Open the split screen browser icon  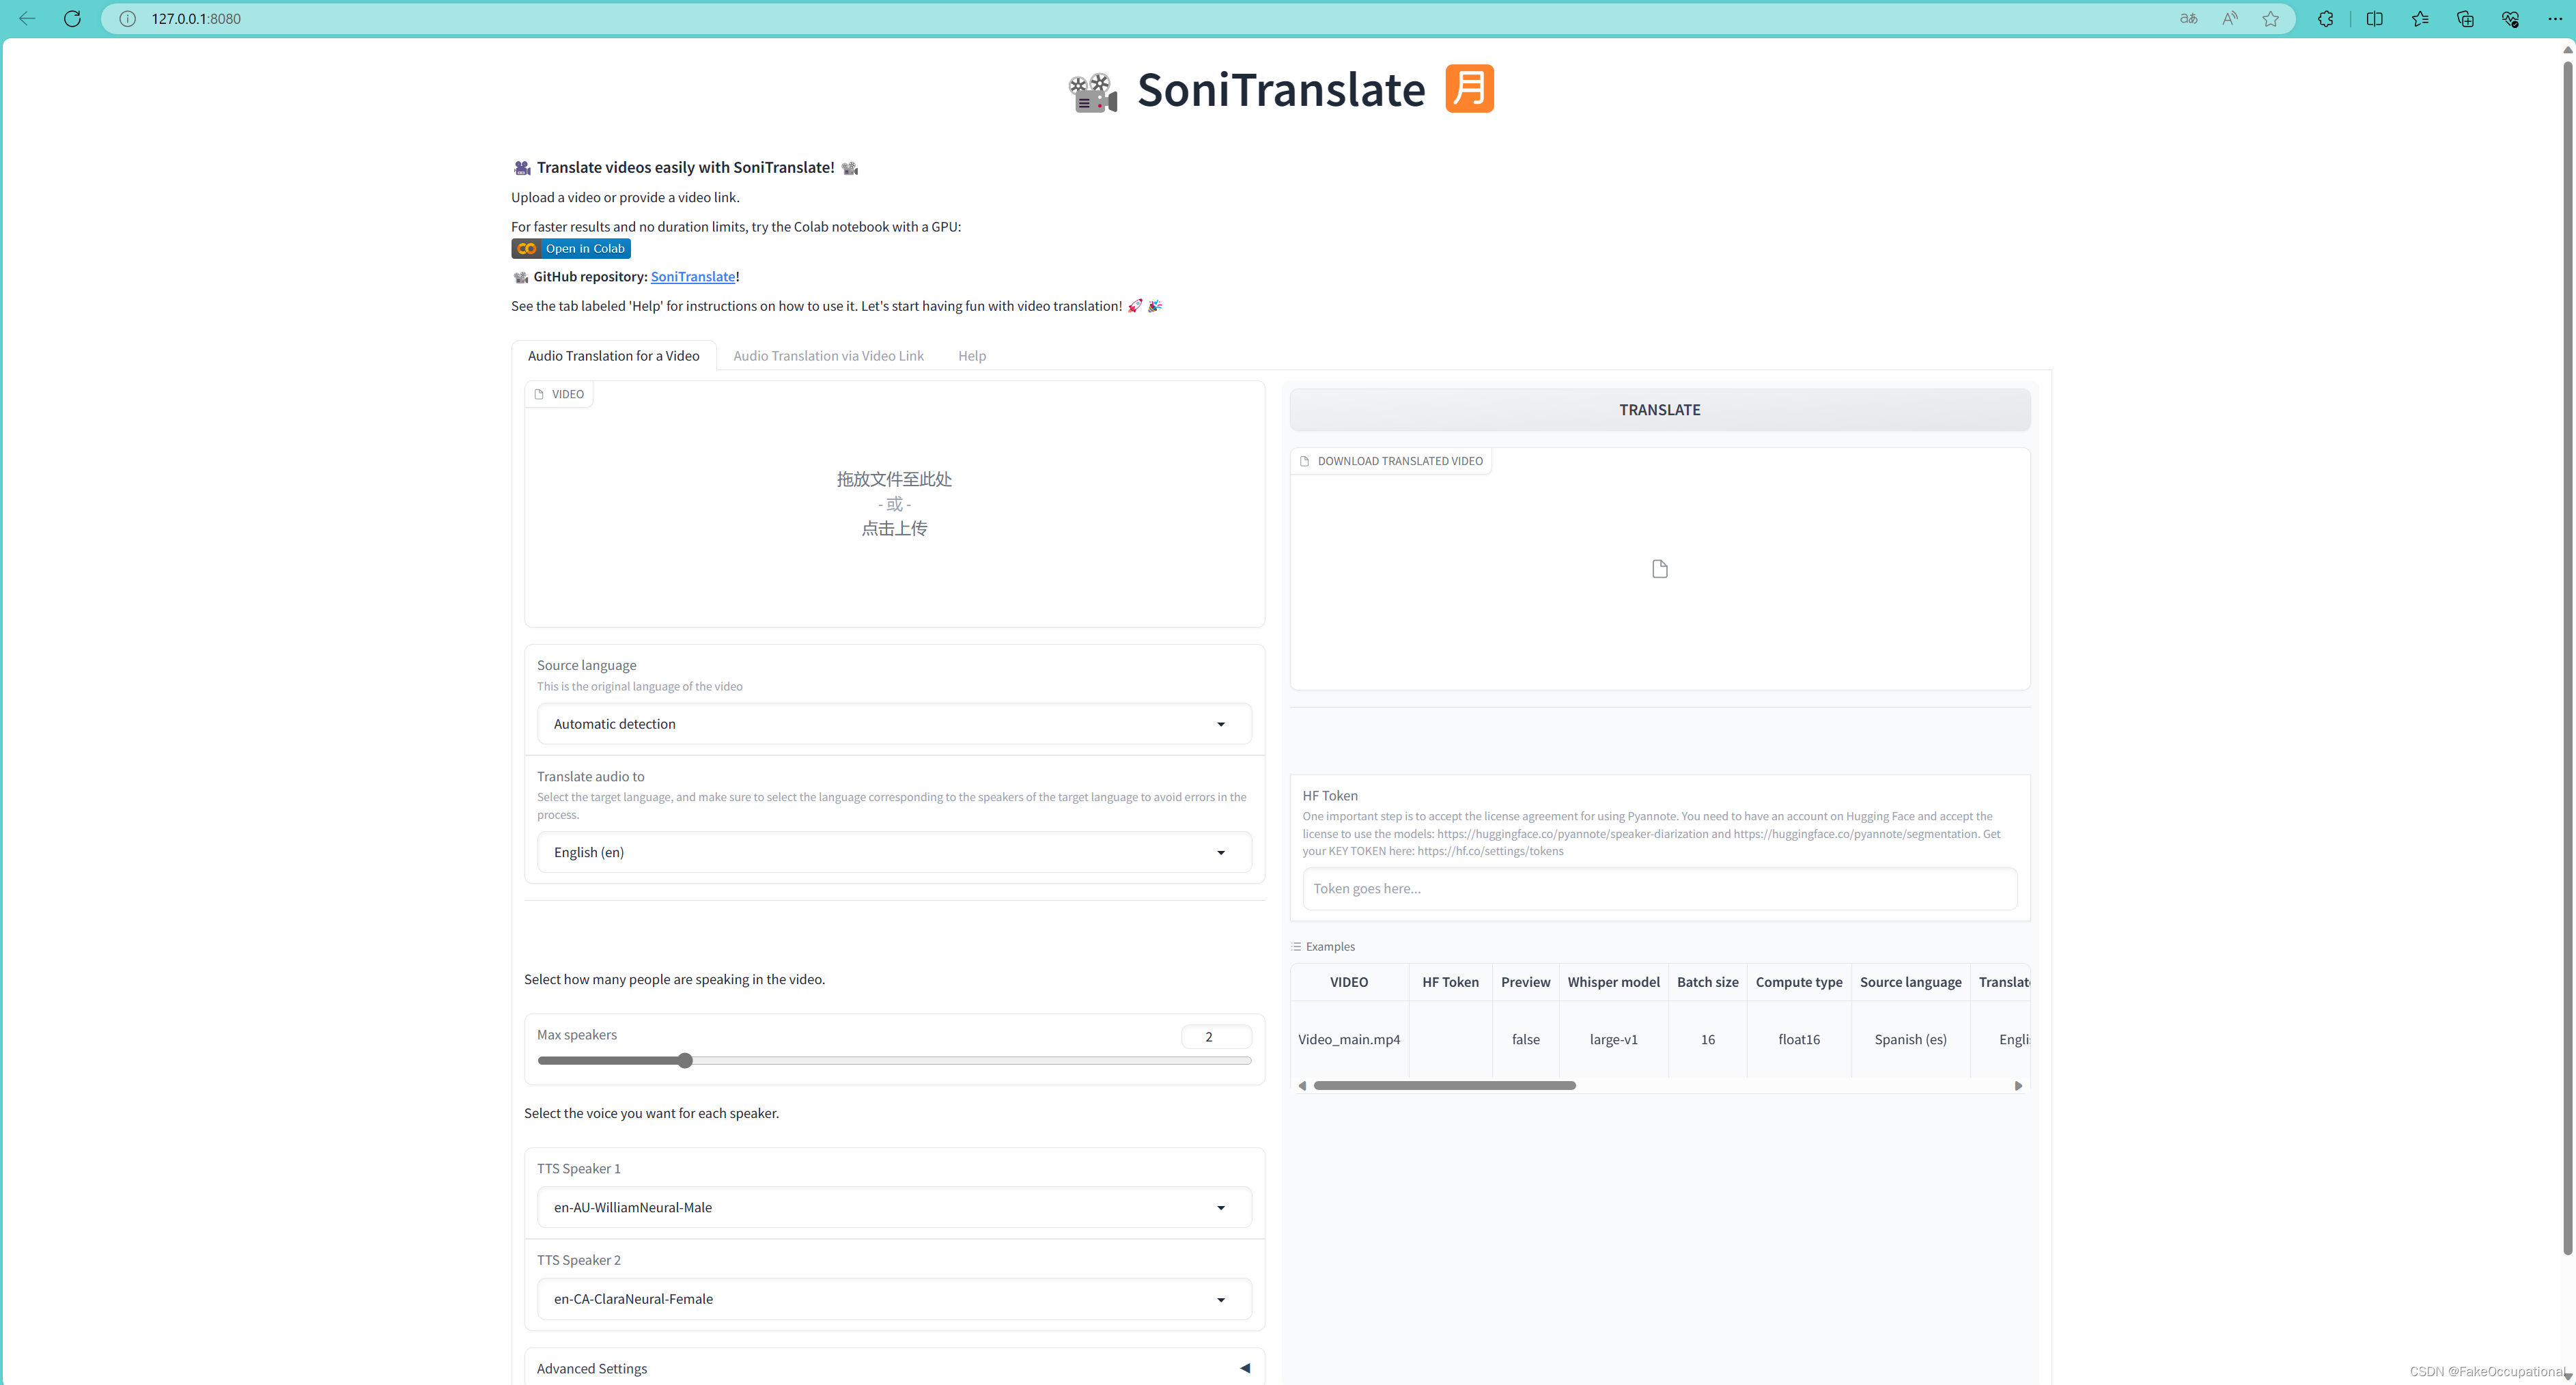tap(2375, 18)
